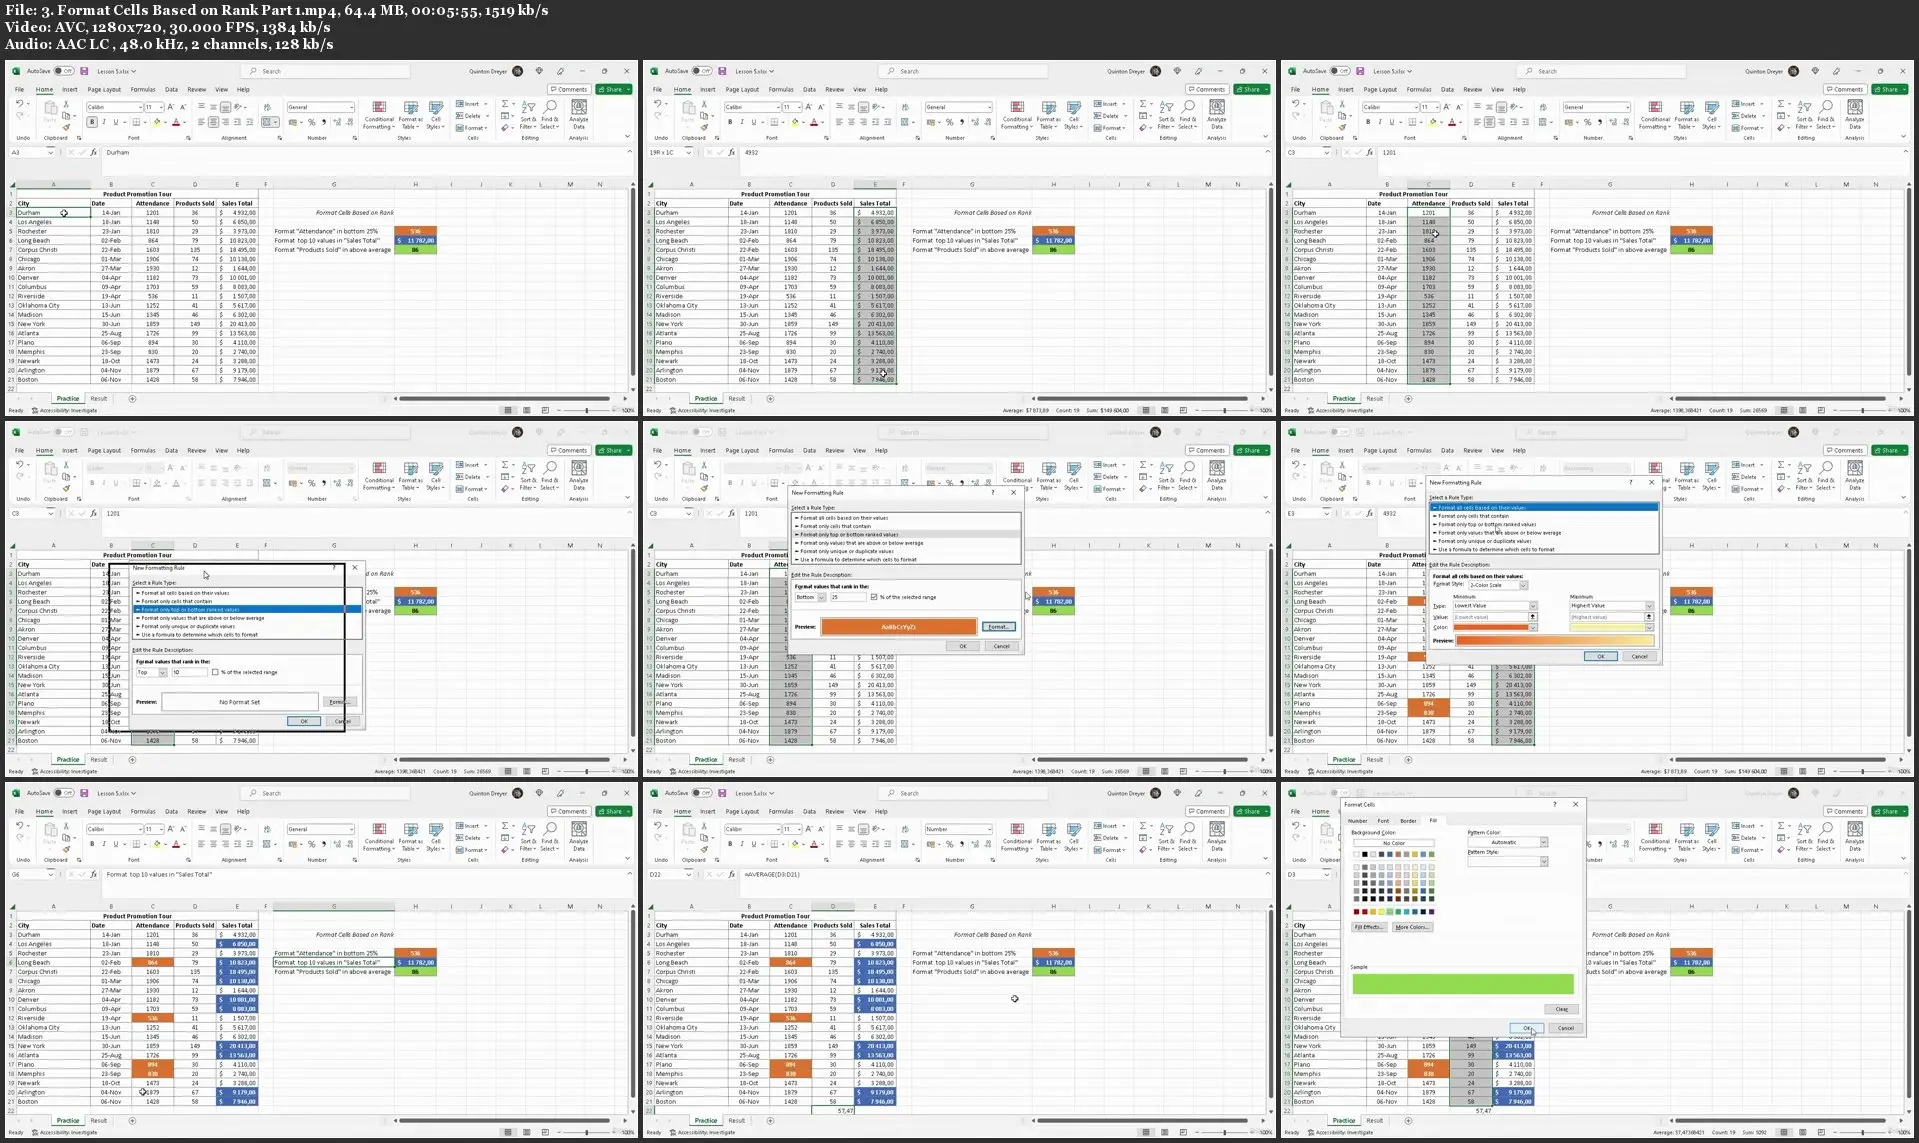Click Format button beside the orange preview
This screenshot has width=1919, height=1143.
coord(999,627)
